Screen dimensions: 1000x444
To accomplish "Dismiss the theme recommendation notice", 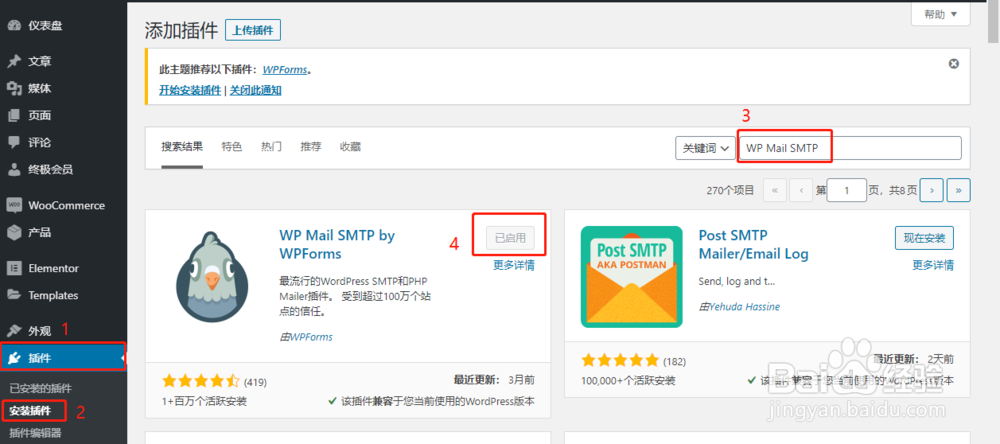I will pos(953,64).
